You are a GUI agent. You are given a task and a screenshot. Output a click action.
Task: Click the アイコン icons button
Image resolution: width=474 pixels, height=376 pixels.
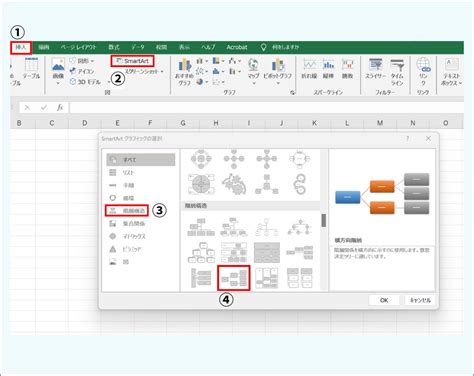pos(82,71)
